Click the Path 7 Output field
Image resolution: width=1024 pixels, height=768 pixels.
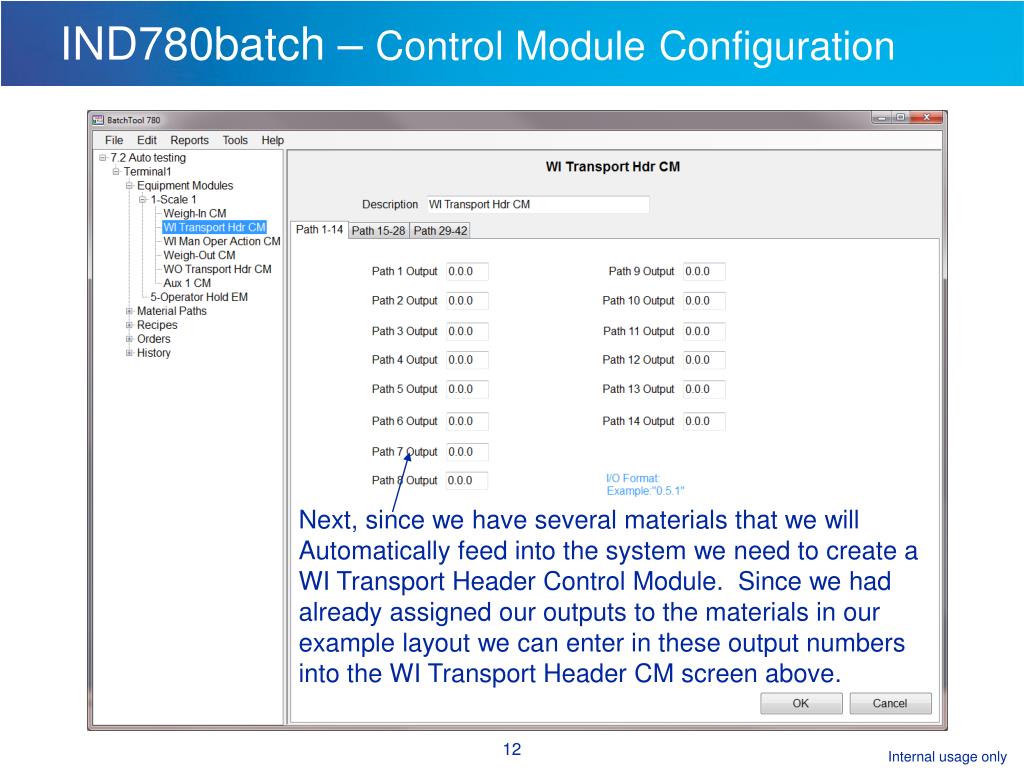467,452
